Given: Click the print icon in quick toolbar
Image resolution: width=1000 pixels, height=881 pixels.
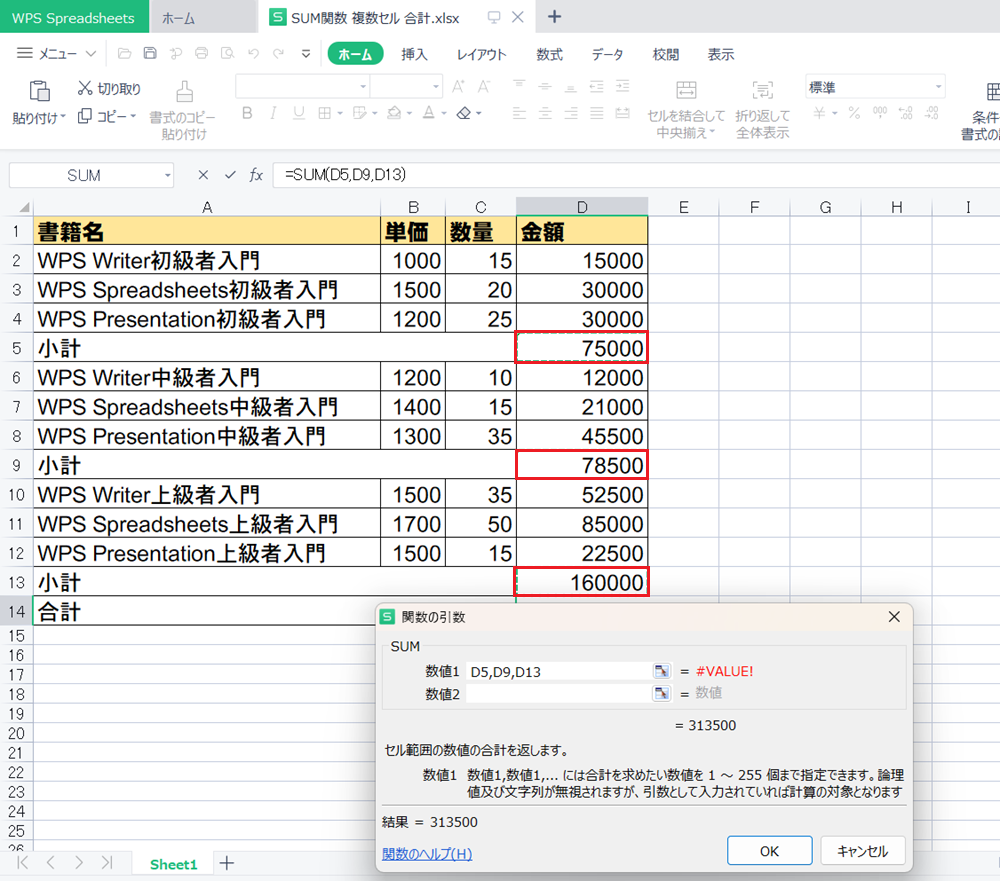Looking at the screenshot, I should (x=202, y=54).
